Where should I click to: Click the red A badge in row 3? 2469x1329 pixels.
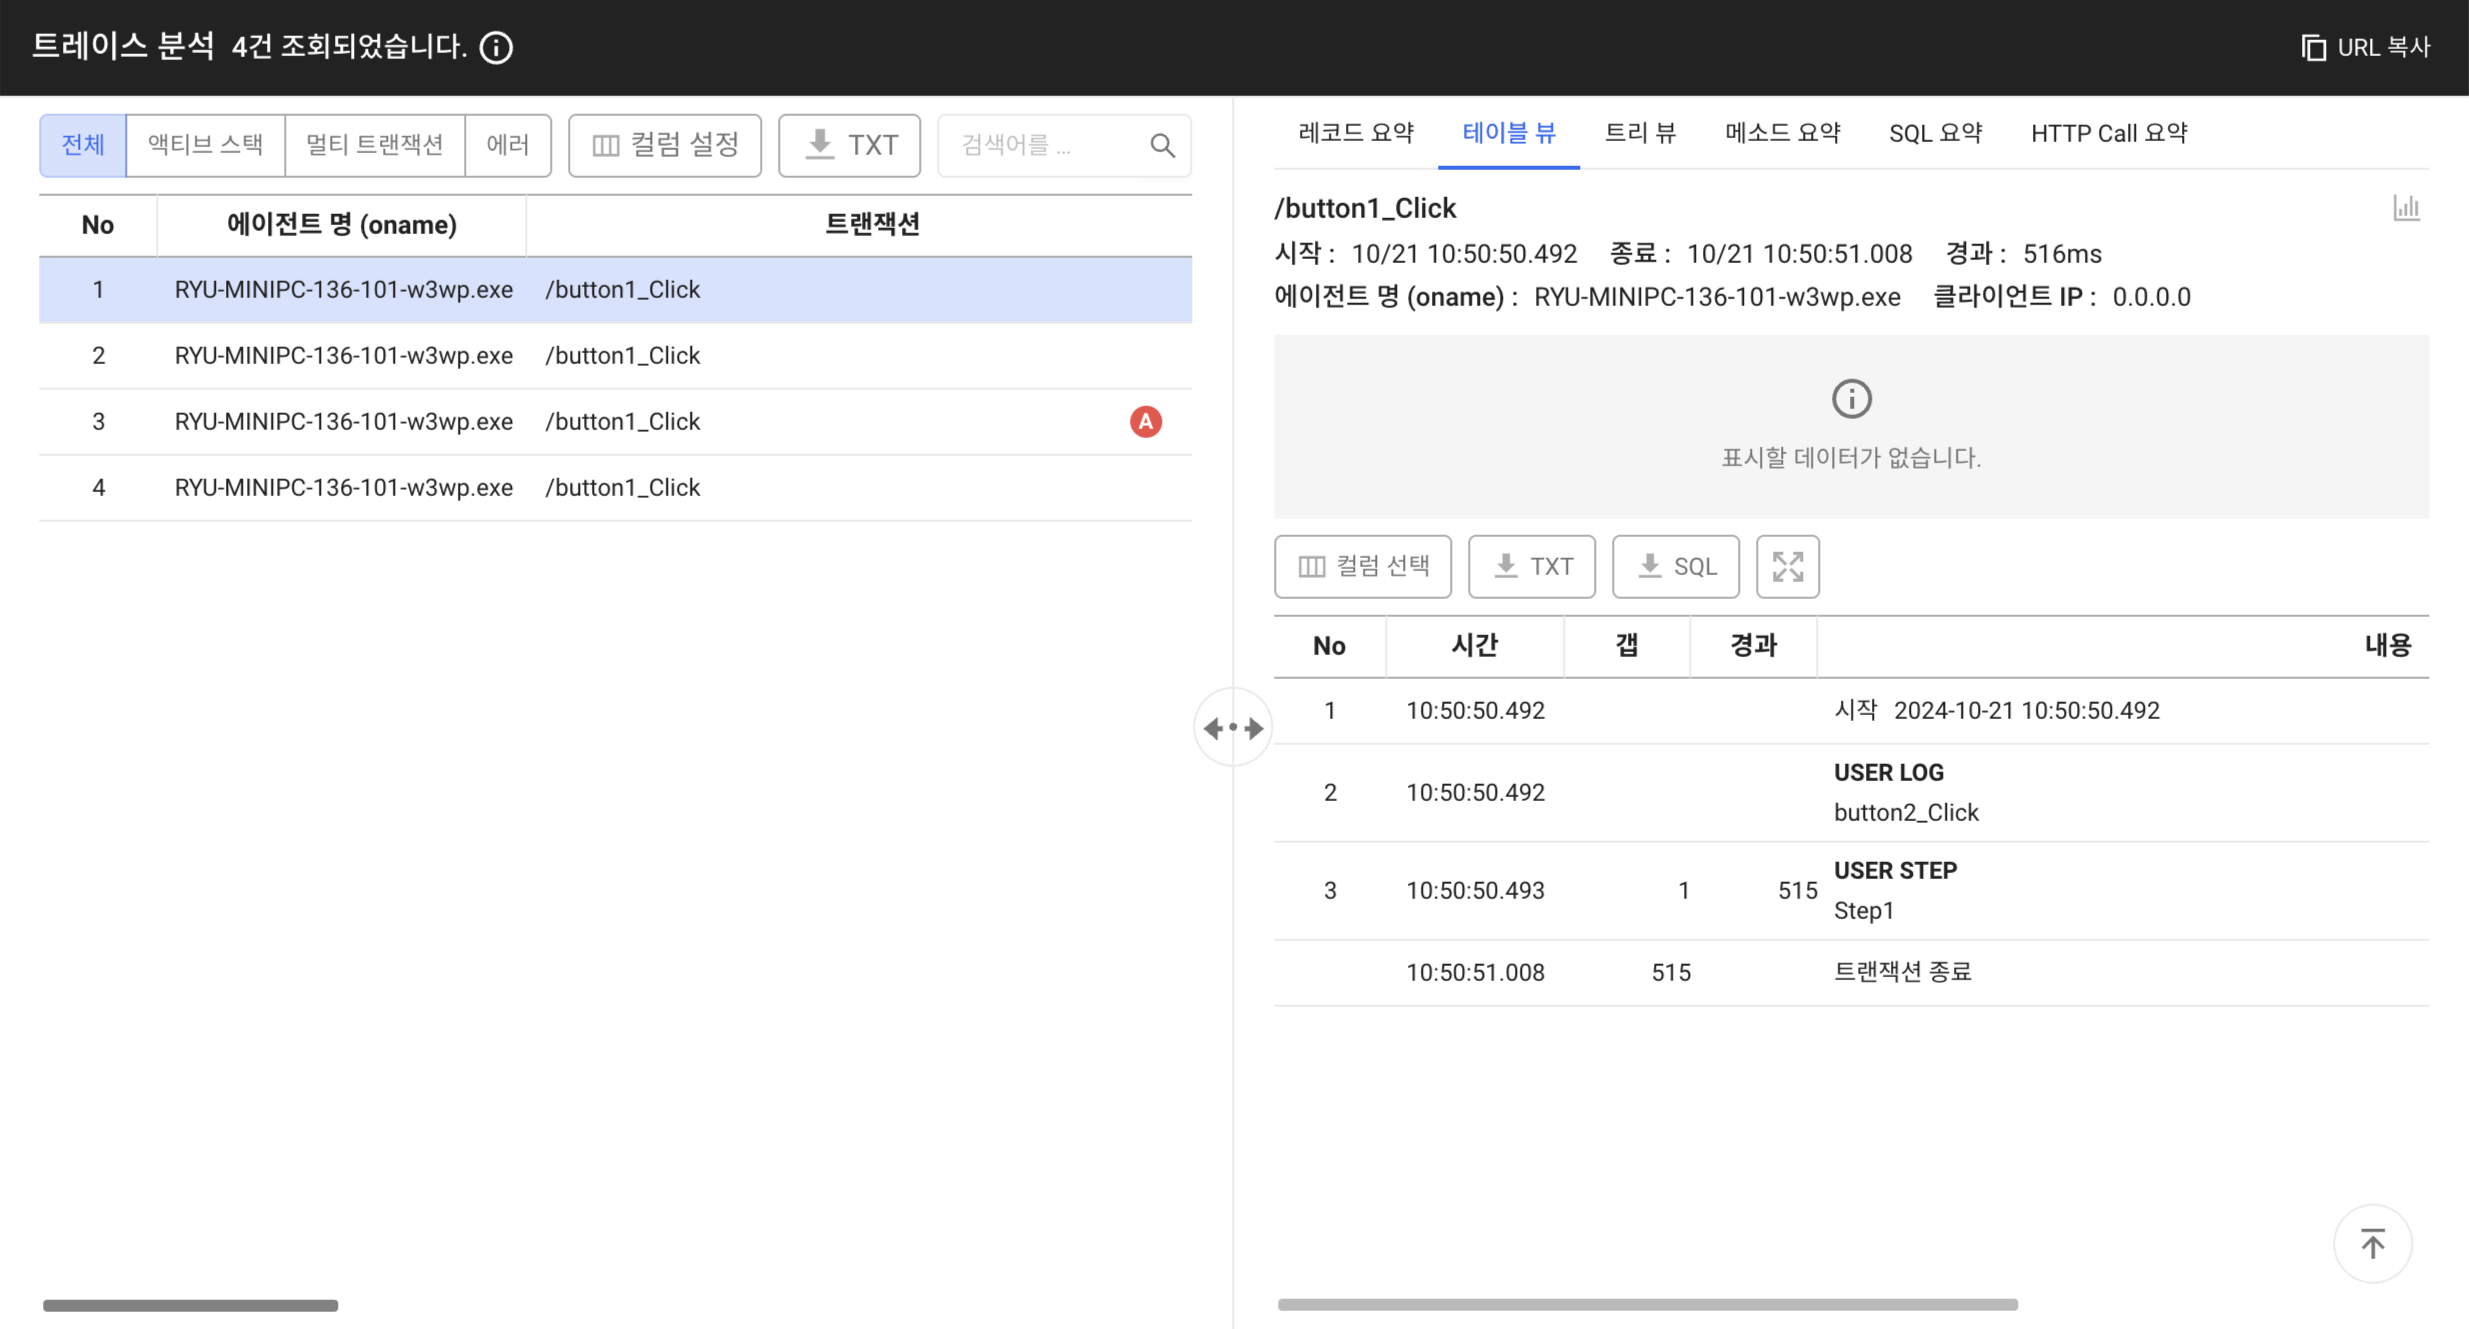coord(1146,422)
